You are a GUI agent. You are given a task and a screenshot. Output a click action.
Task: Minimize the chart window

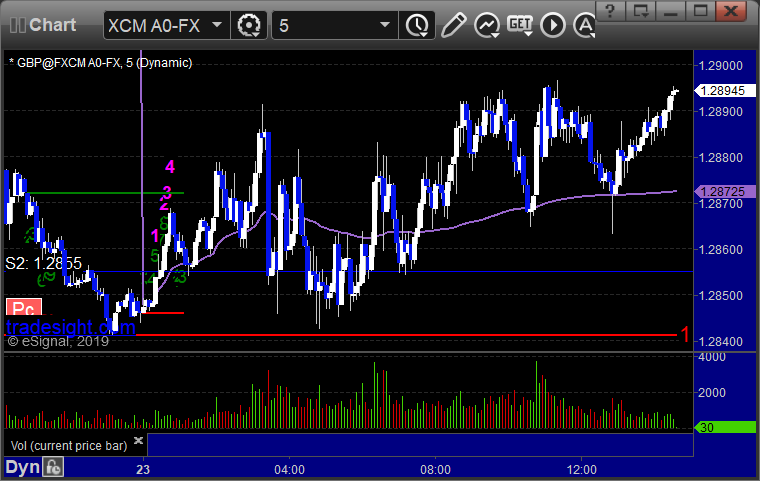click(x=670, y=10)
